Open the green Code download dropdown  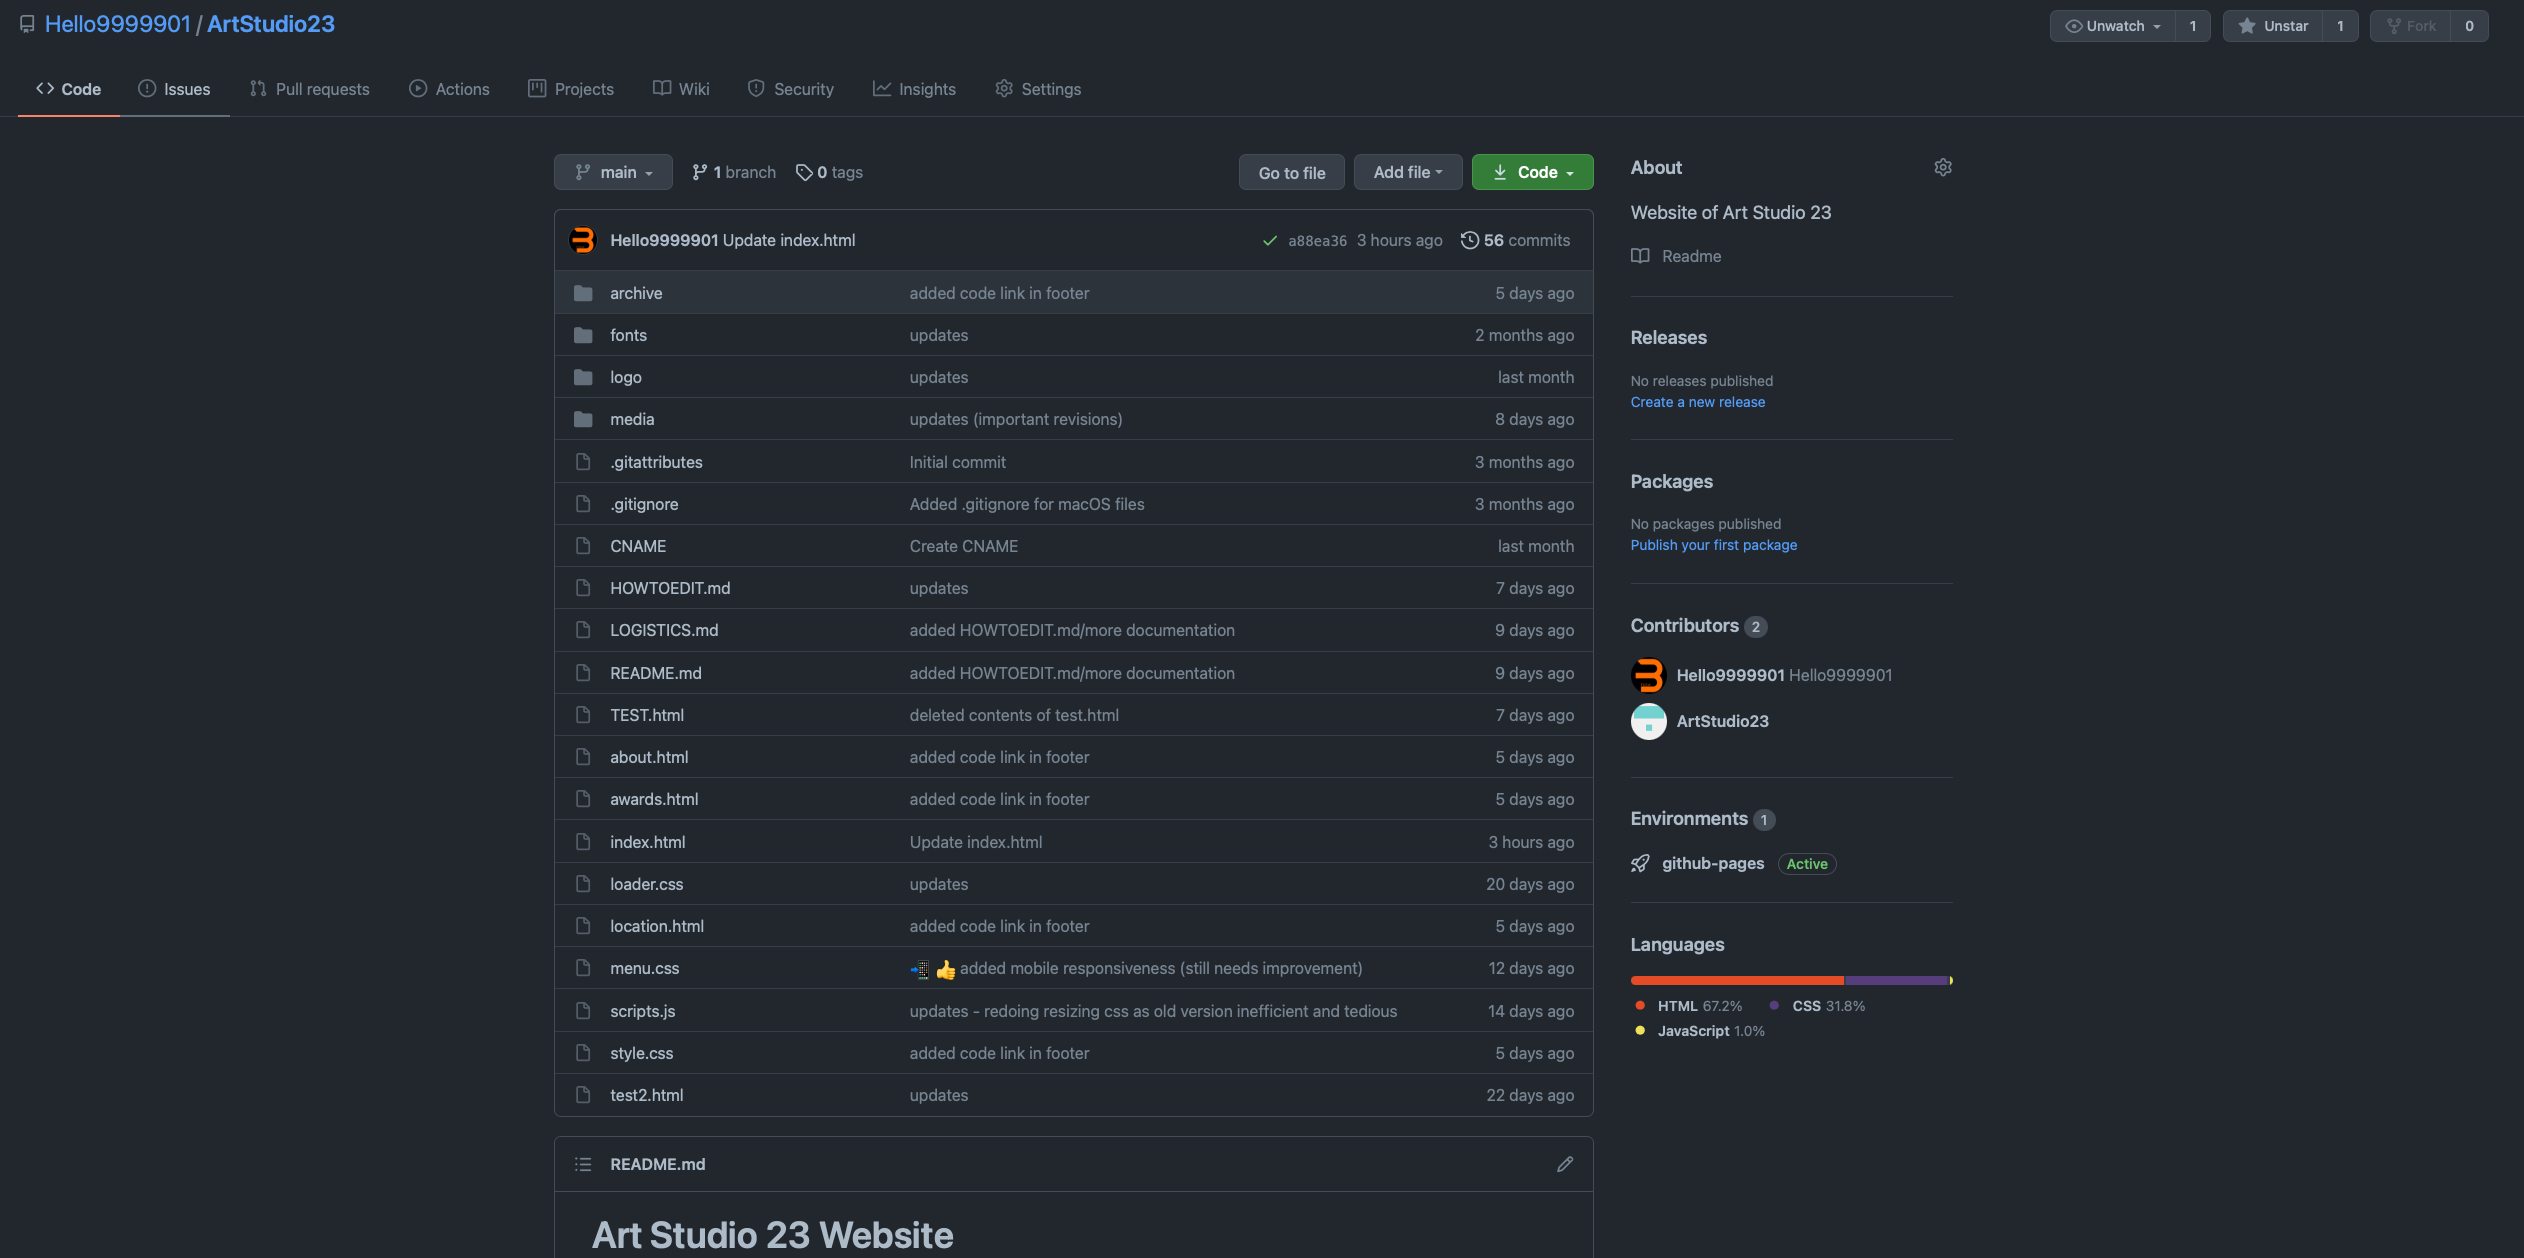(x=1532, y=172)
